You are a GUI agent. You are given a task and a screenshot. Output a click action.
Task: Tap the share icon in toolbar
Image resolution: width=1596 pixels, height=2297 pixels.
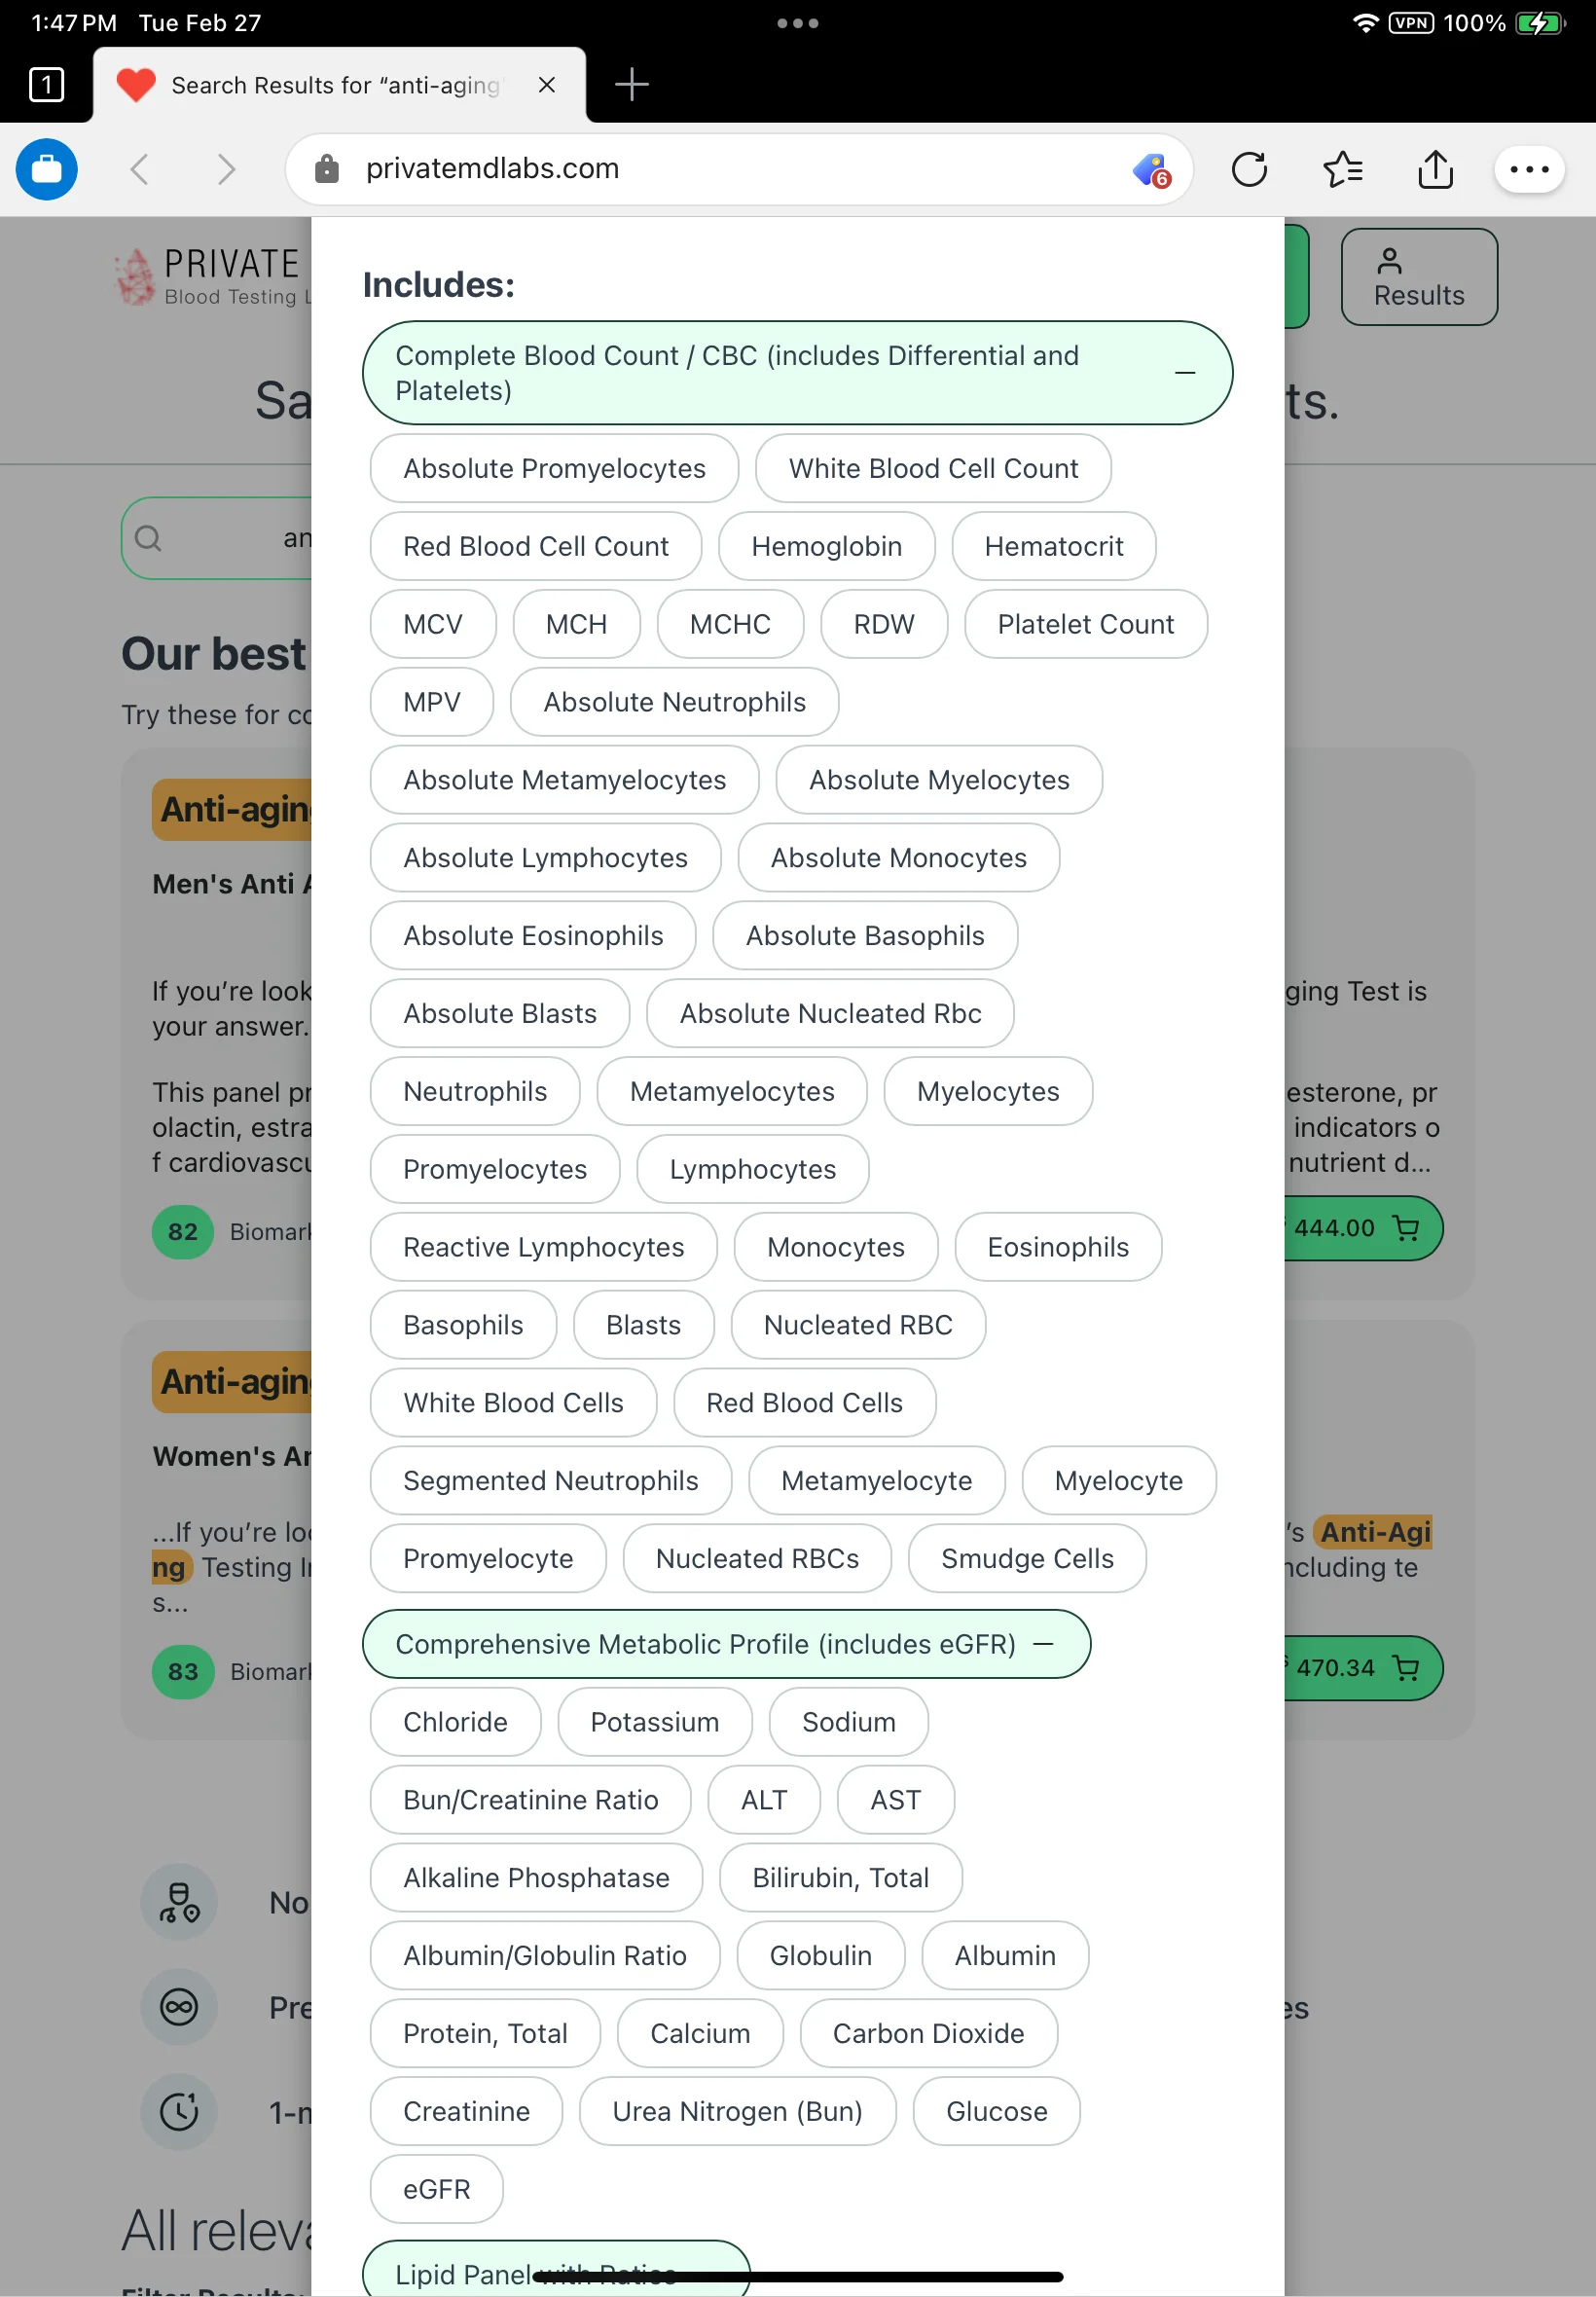point(1435,169)
